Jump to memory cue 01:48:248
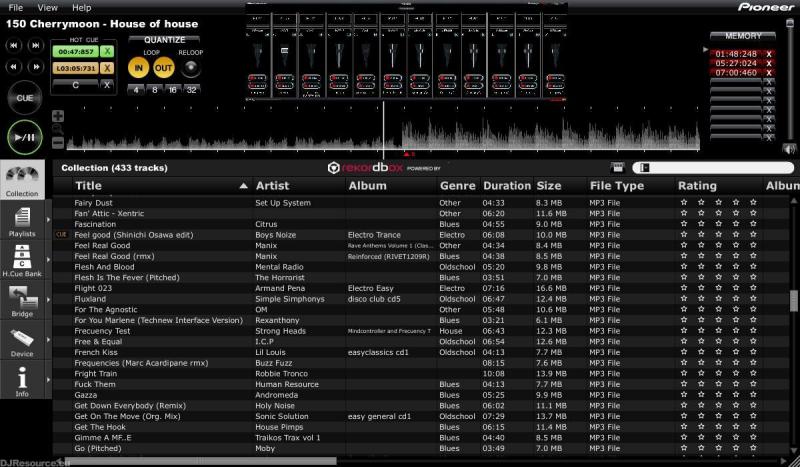 coord(736,53)
